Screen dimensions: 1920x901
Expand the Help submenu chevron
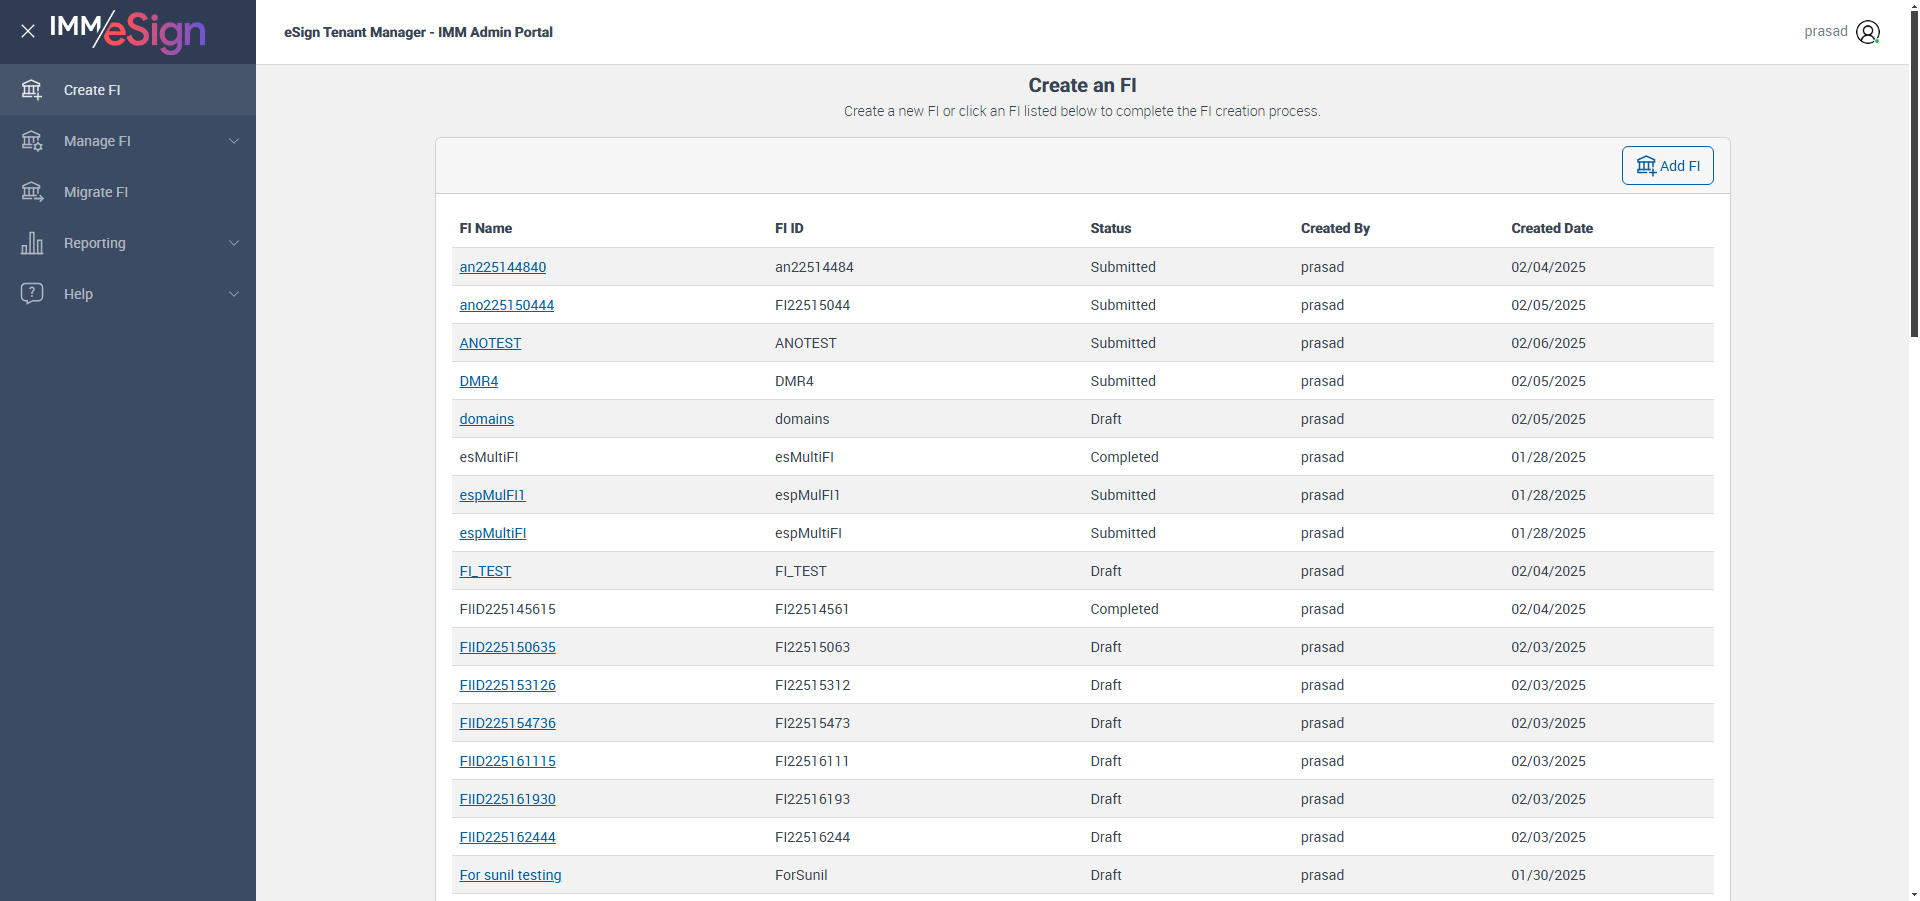tap(234, 294)
